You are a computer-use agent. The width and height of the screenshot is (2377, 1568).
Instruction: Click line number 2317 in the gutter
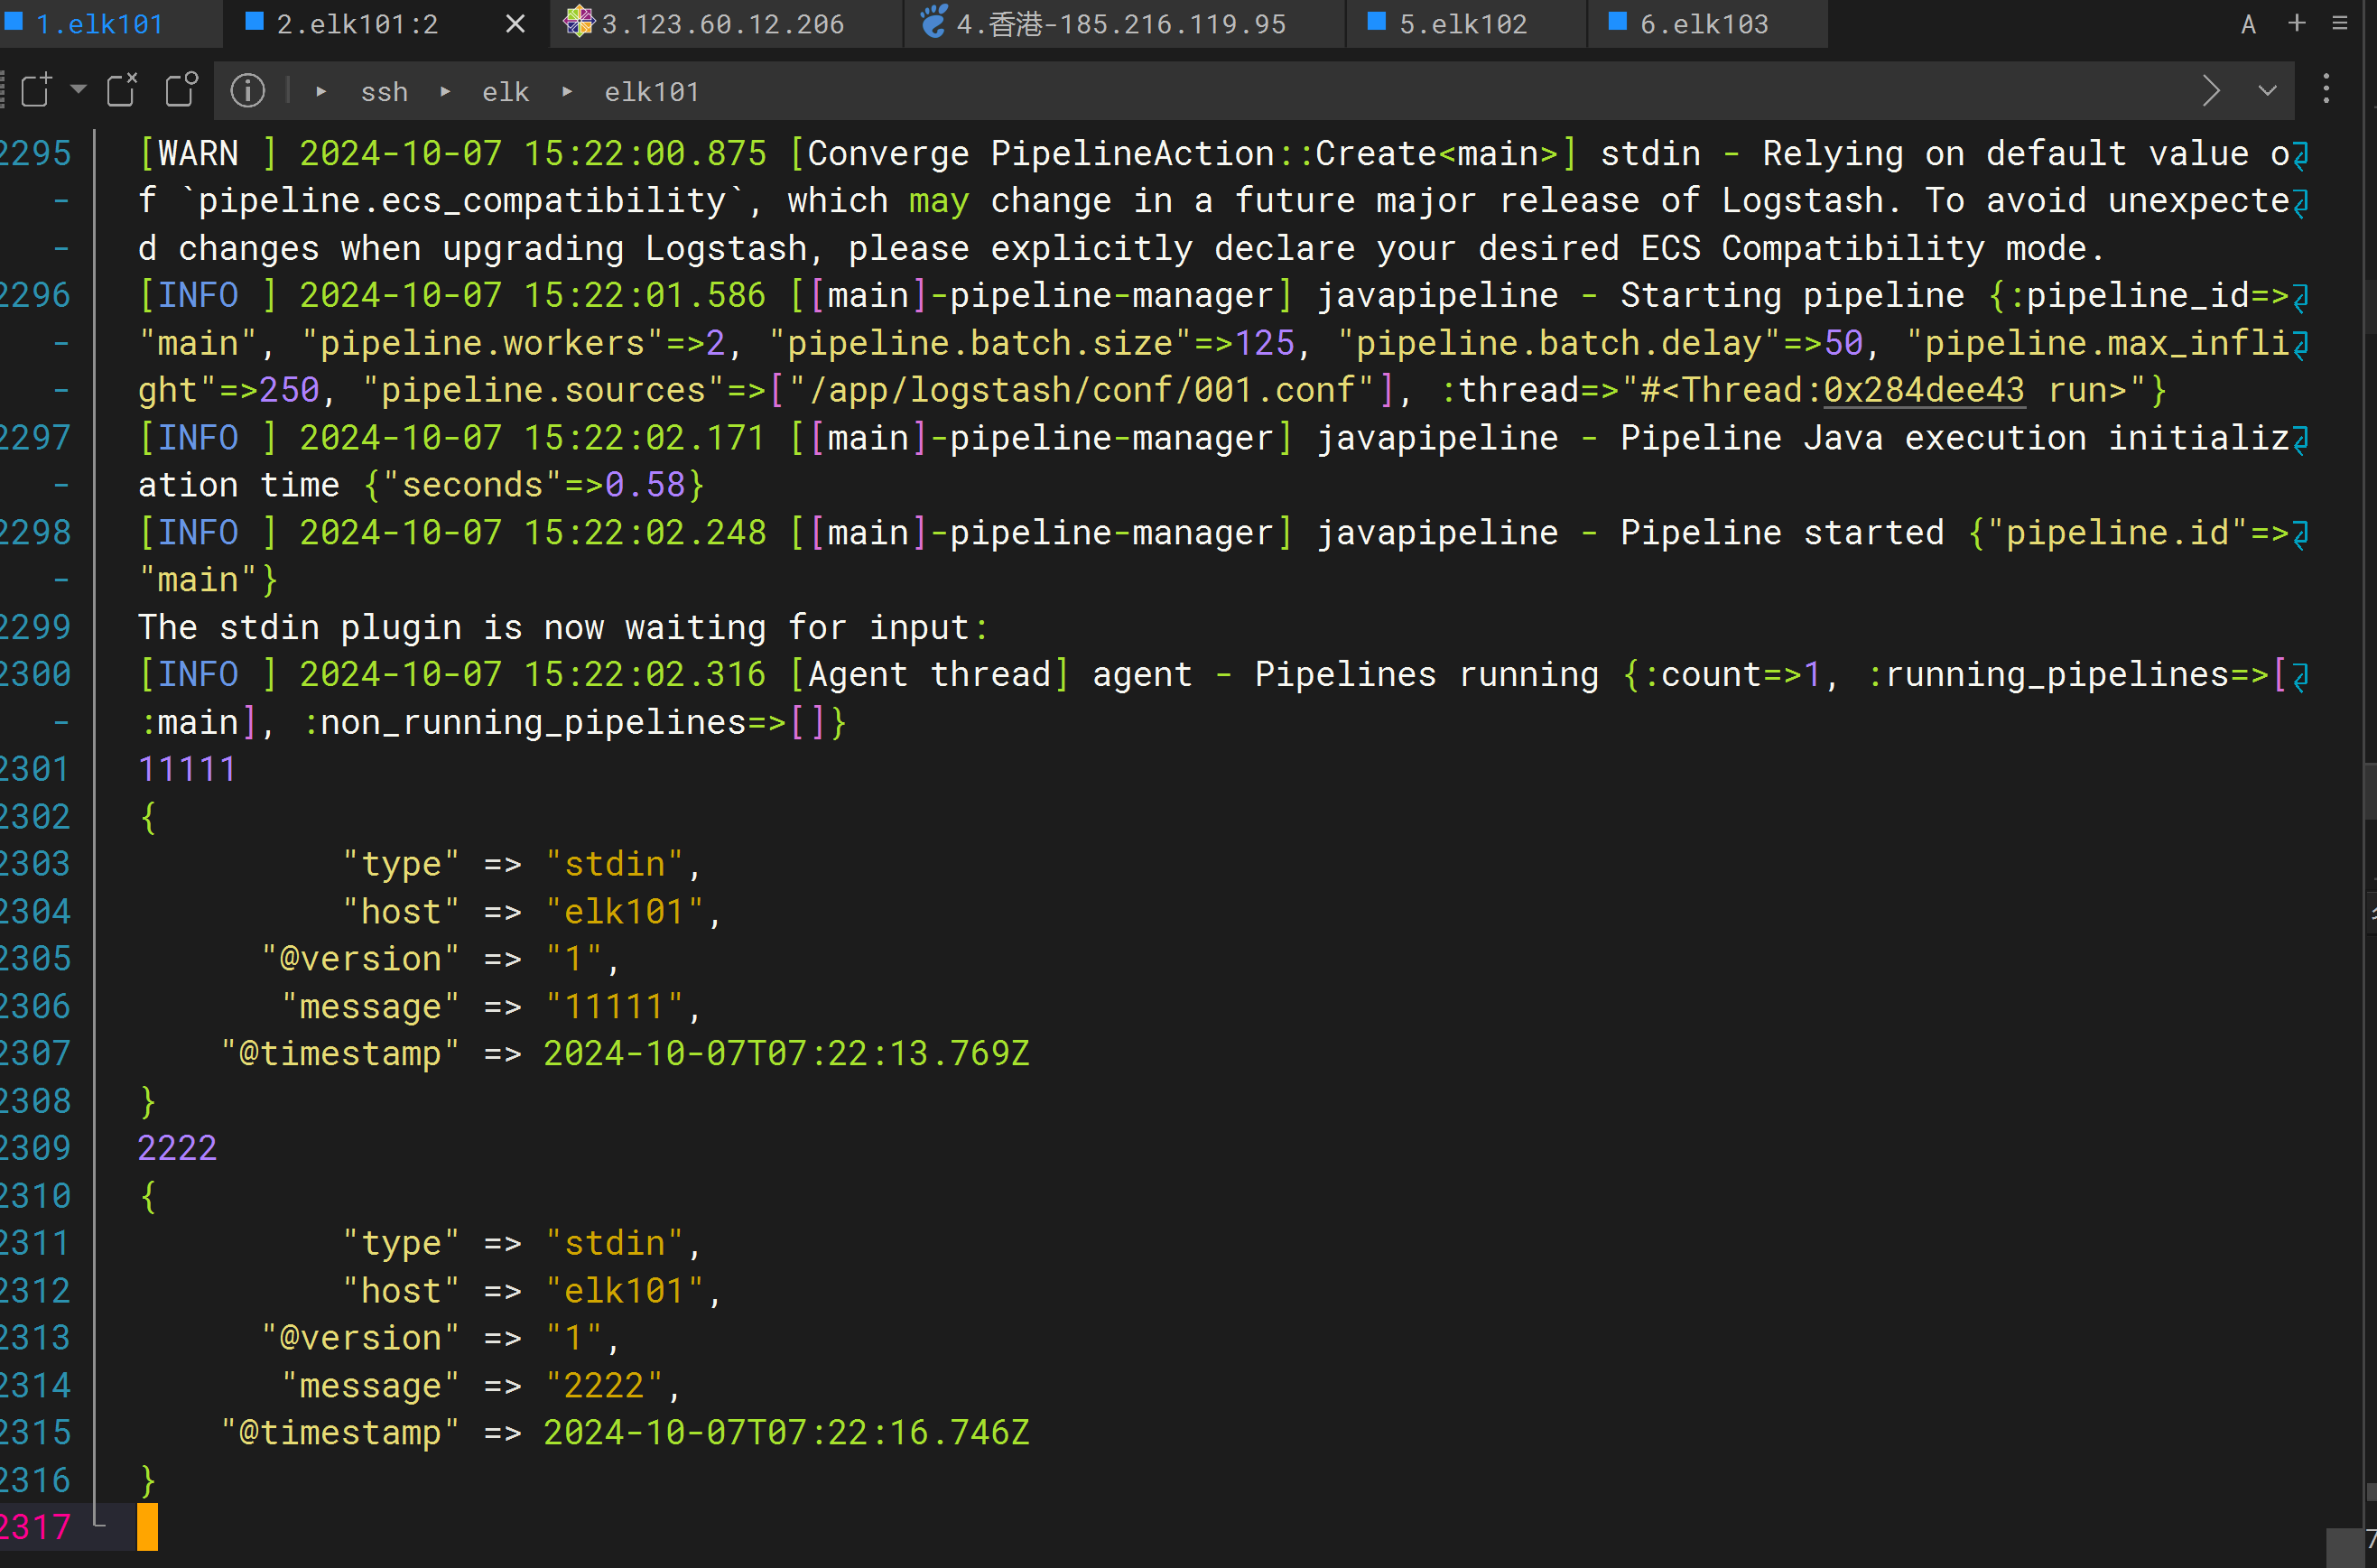coord(36,1527)
